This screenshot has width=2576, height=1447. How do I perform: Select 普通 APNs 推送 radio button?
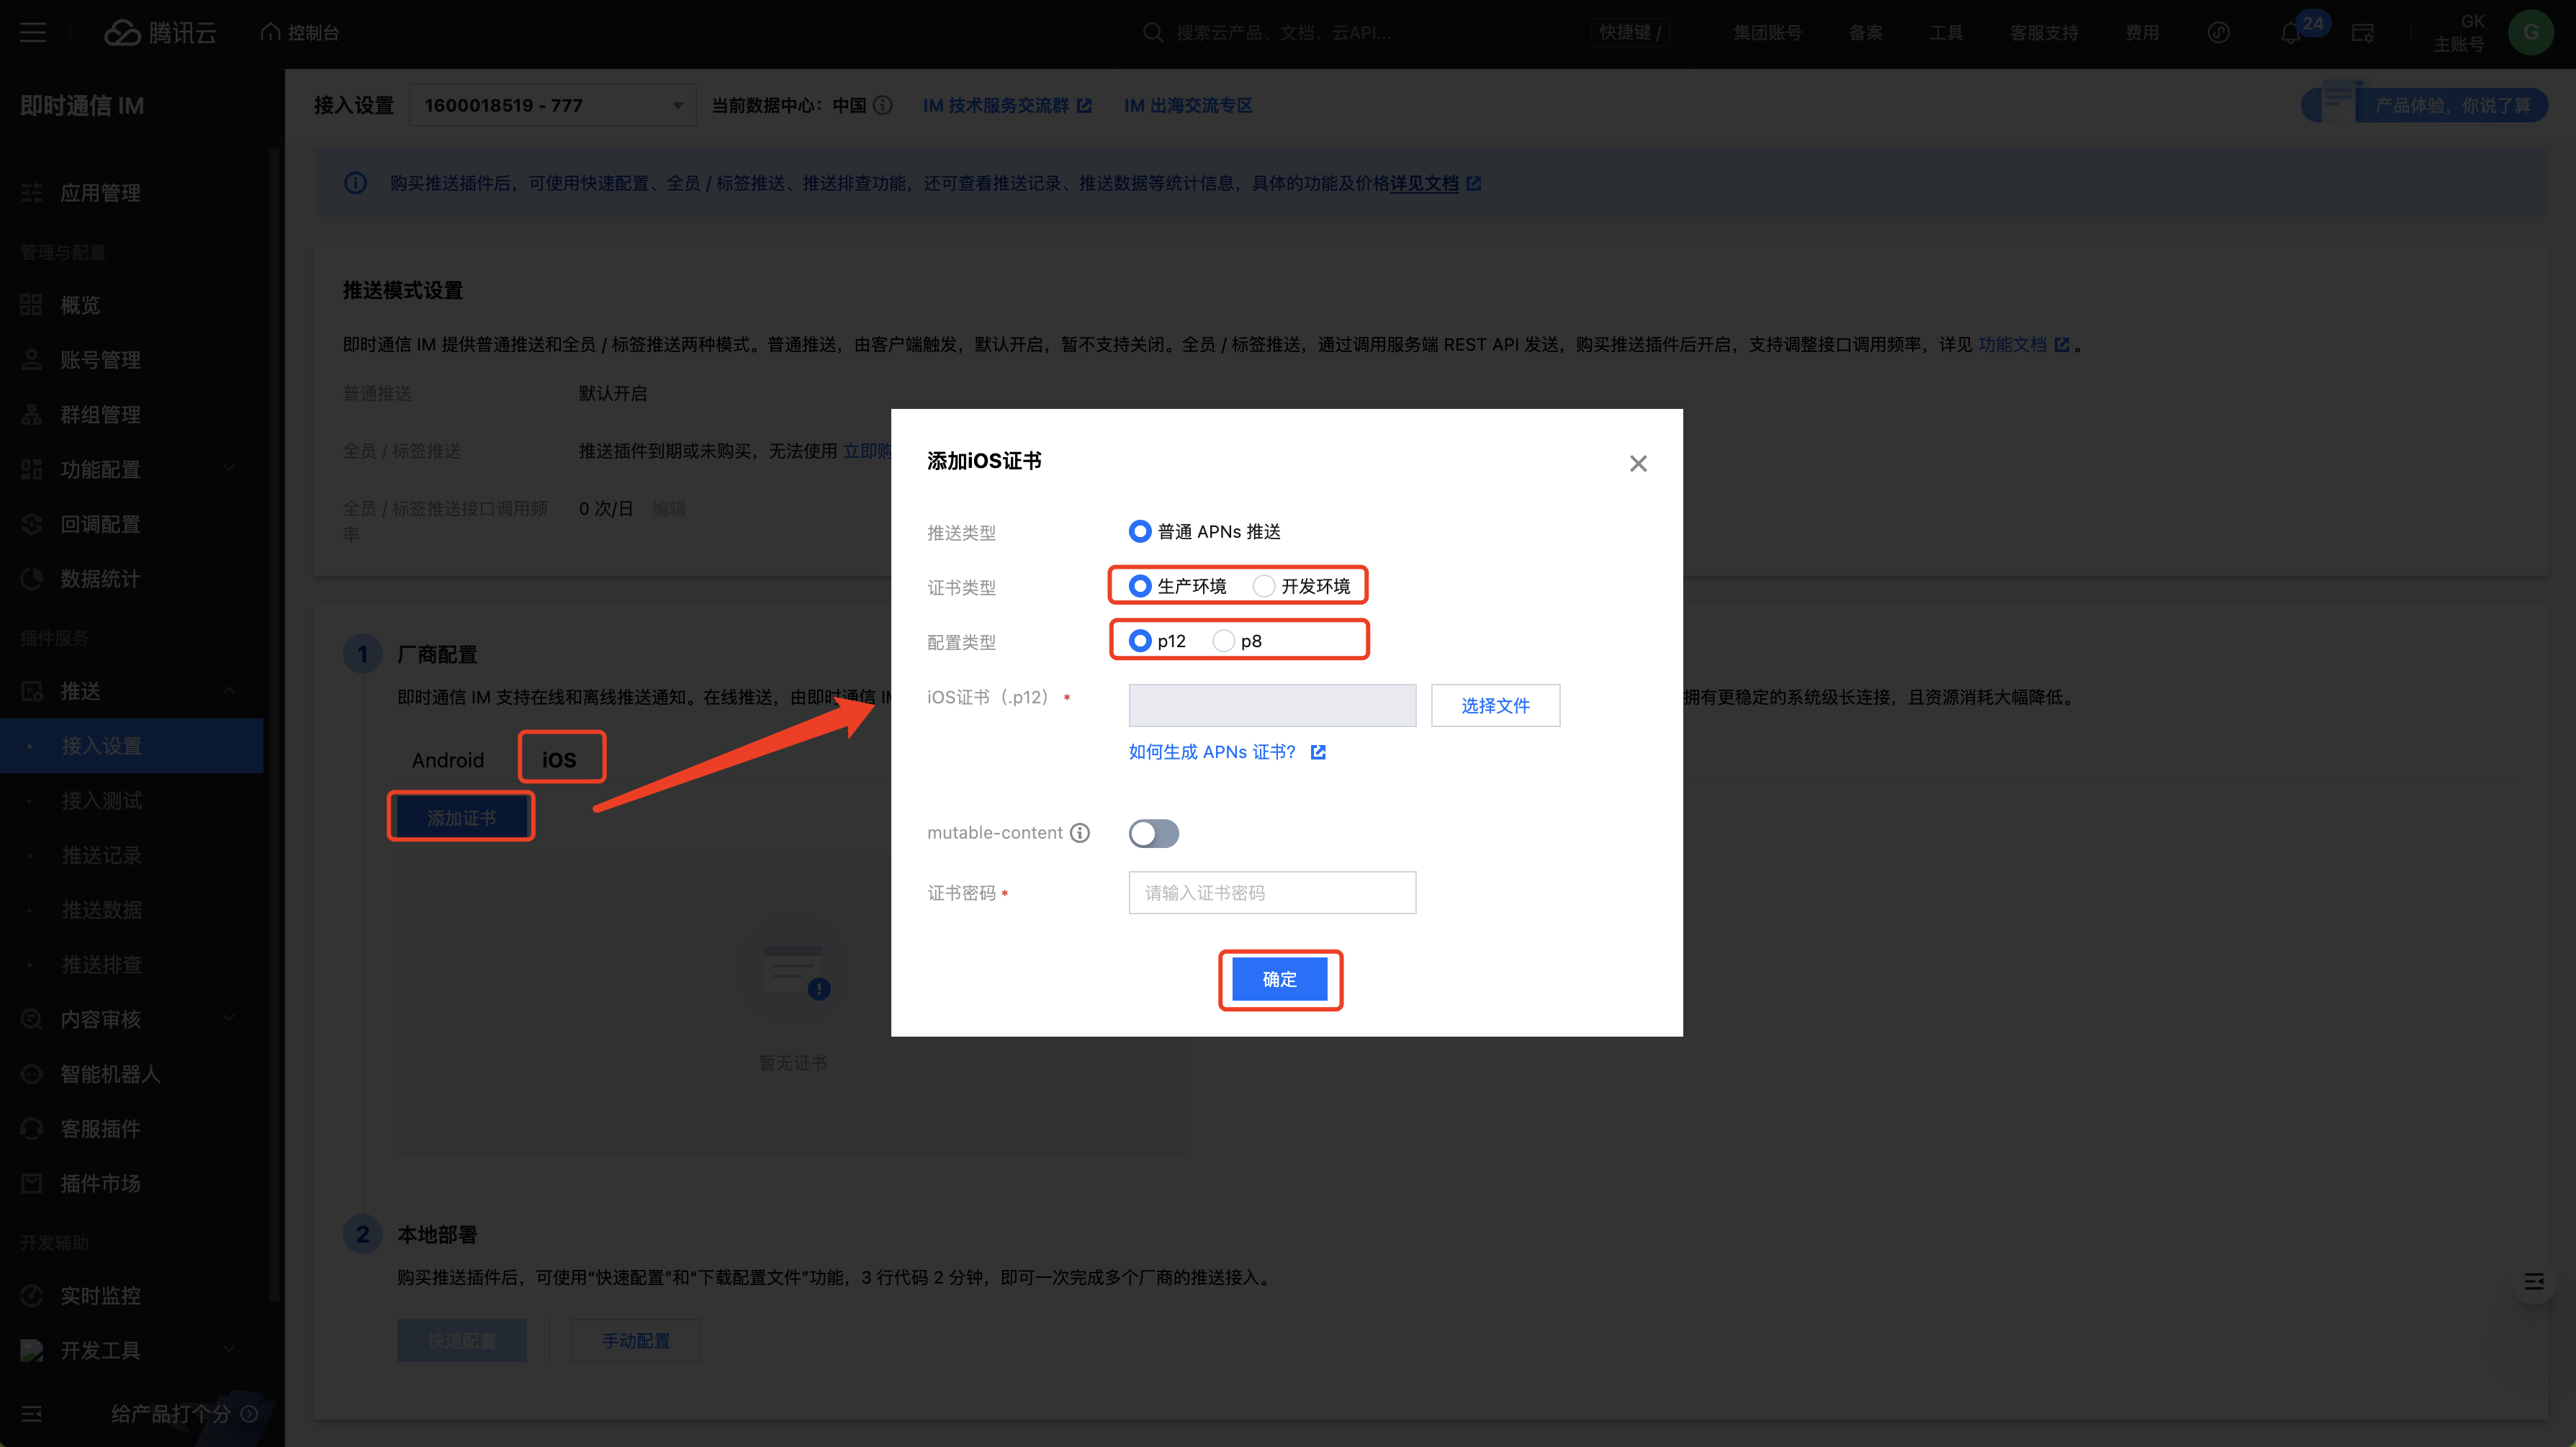point(1140,531)
